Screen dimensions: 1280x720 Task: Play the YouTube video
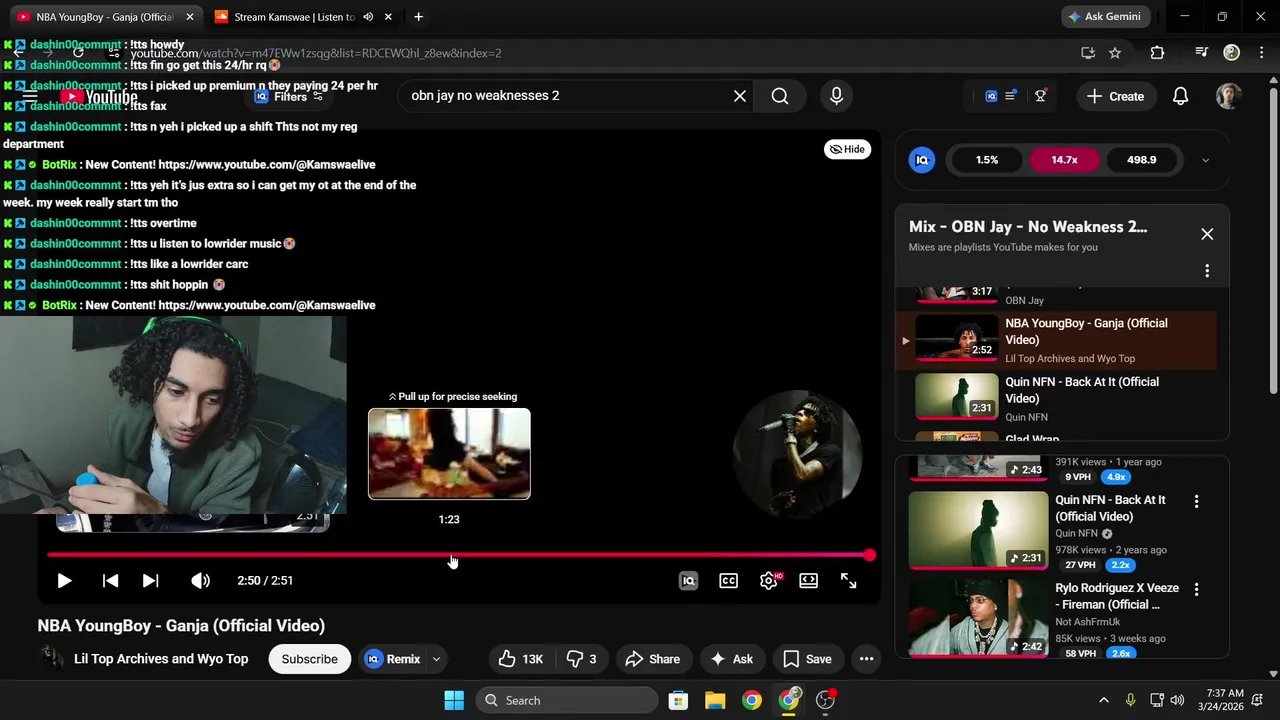click(64, 580)
